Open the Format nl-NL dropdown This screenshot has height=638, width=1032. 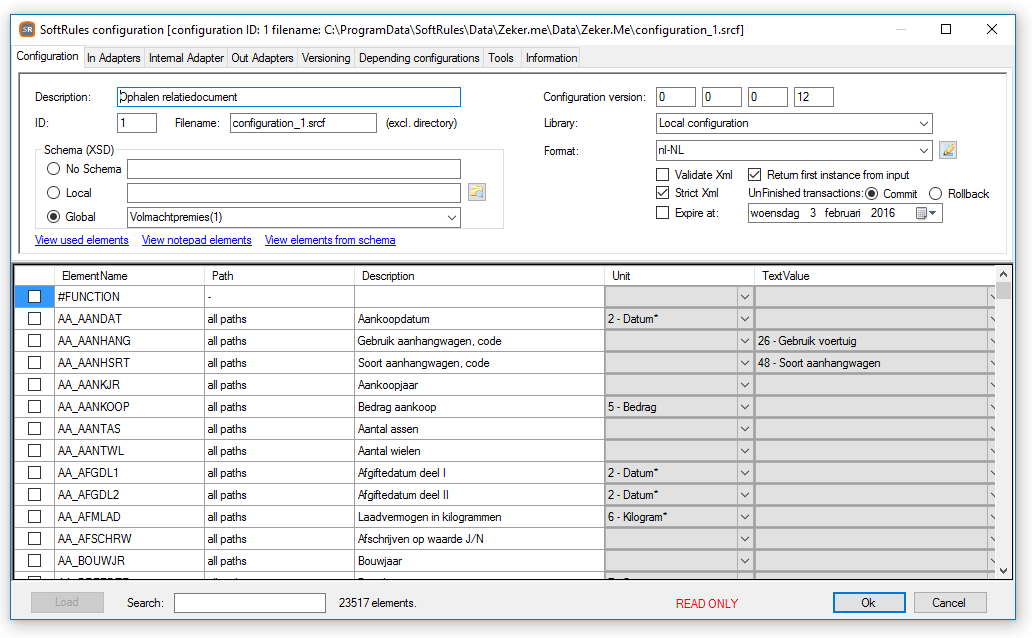point(923,150)
